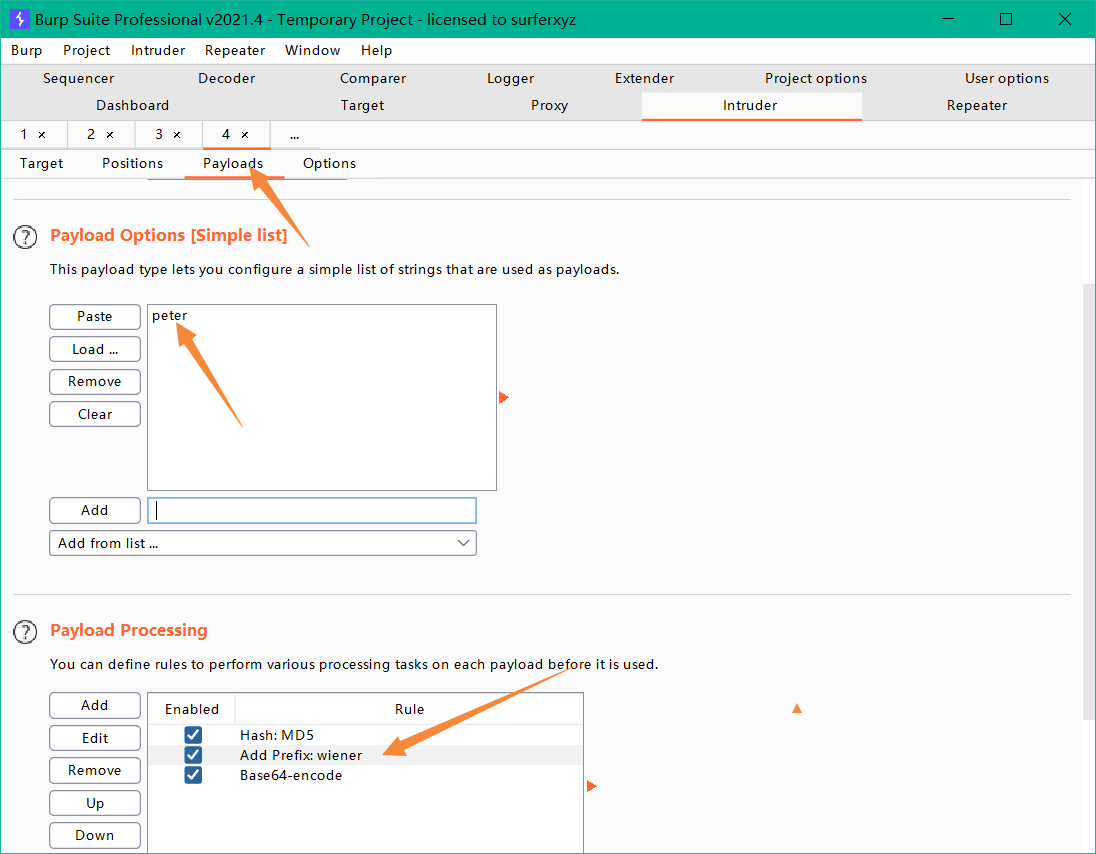Open the Intruder Target sub-tab
This screenshot has width=1096, height=854.
coord(41,164)
